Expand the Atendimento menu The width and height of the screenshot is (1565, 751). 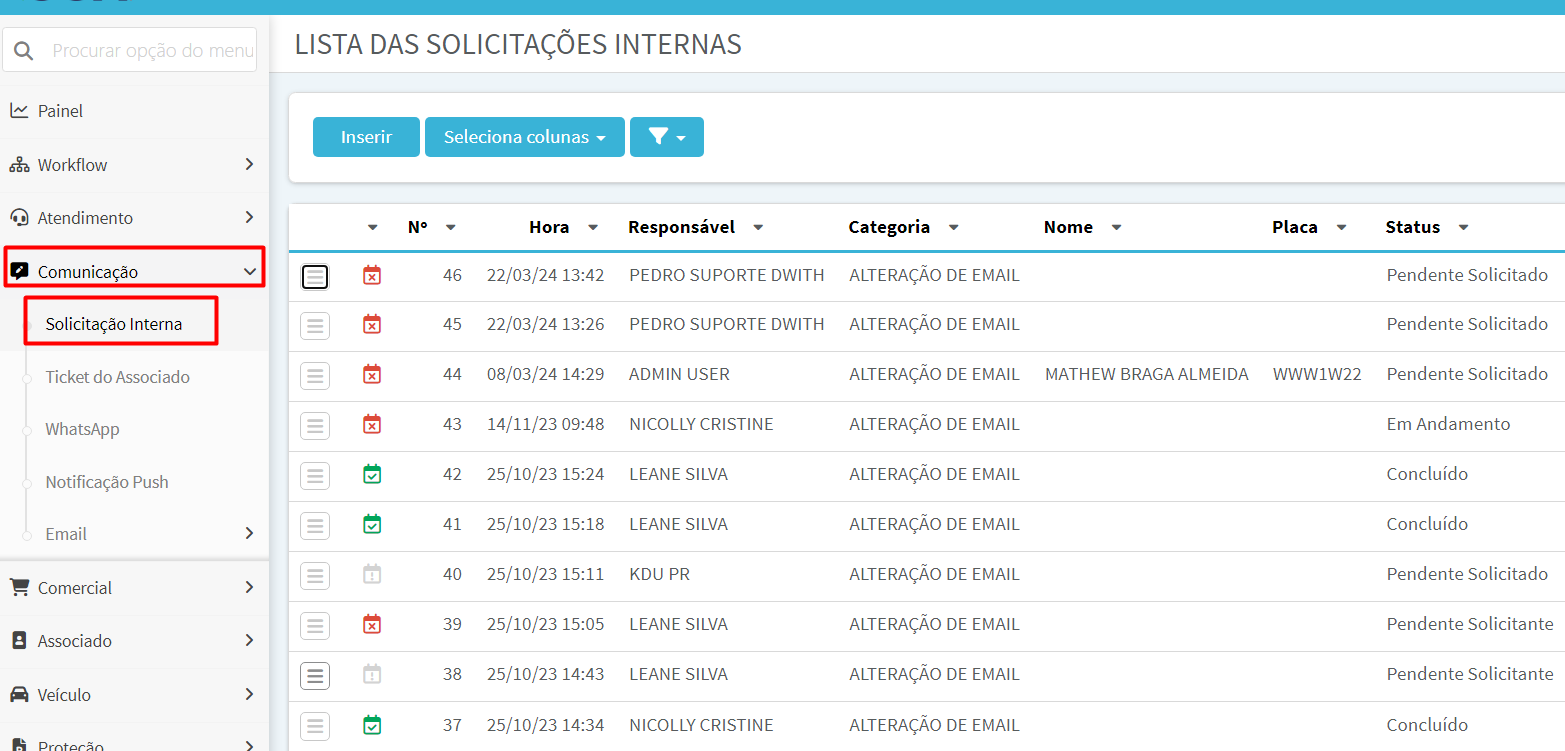134,218
